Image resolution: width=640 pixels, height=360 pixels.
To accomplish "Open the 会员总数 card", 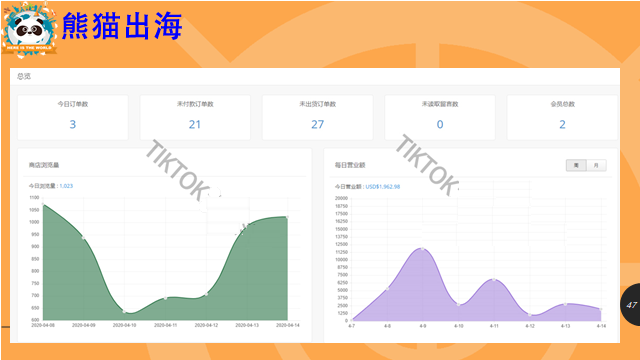I will click(x=562, y=118).
